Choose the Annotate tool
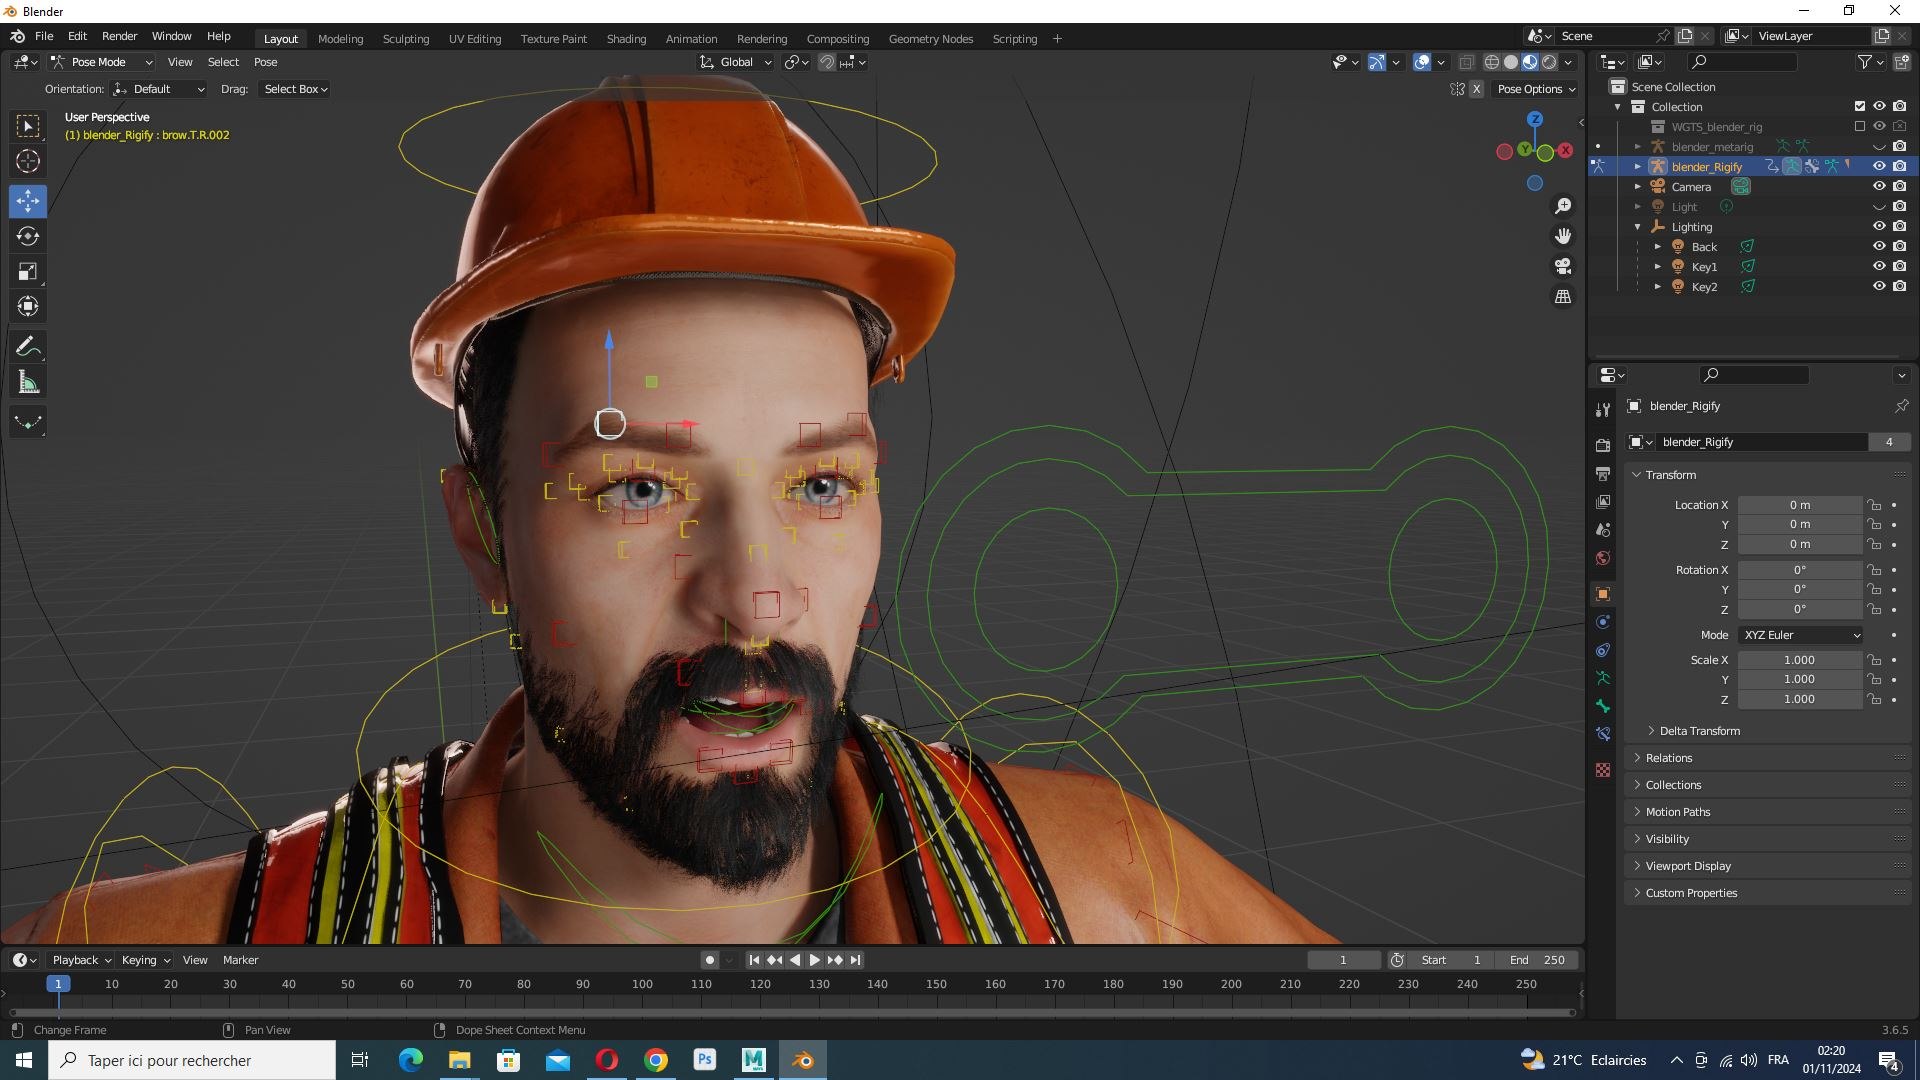Screen dimensions: 1920x1080 (28, 347)
